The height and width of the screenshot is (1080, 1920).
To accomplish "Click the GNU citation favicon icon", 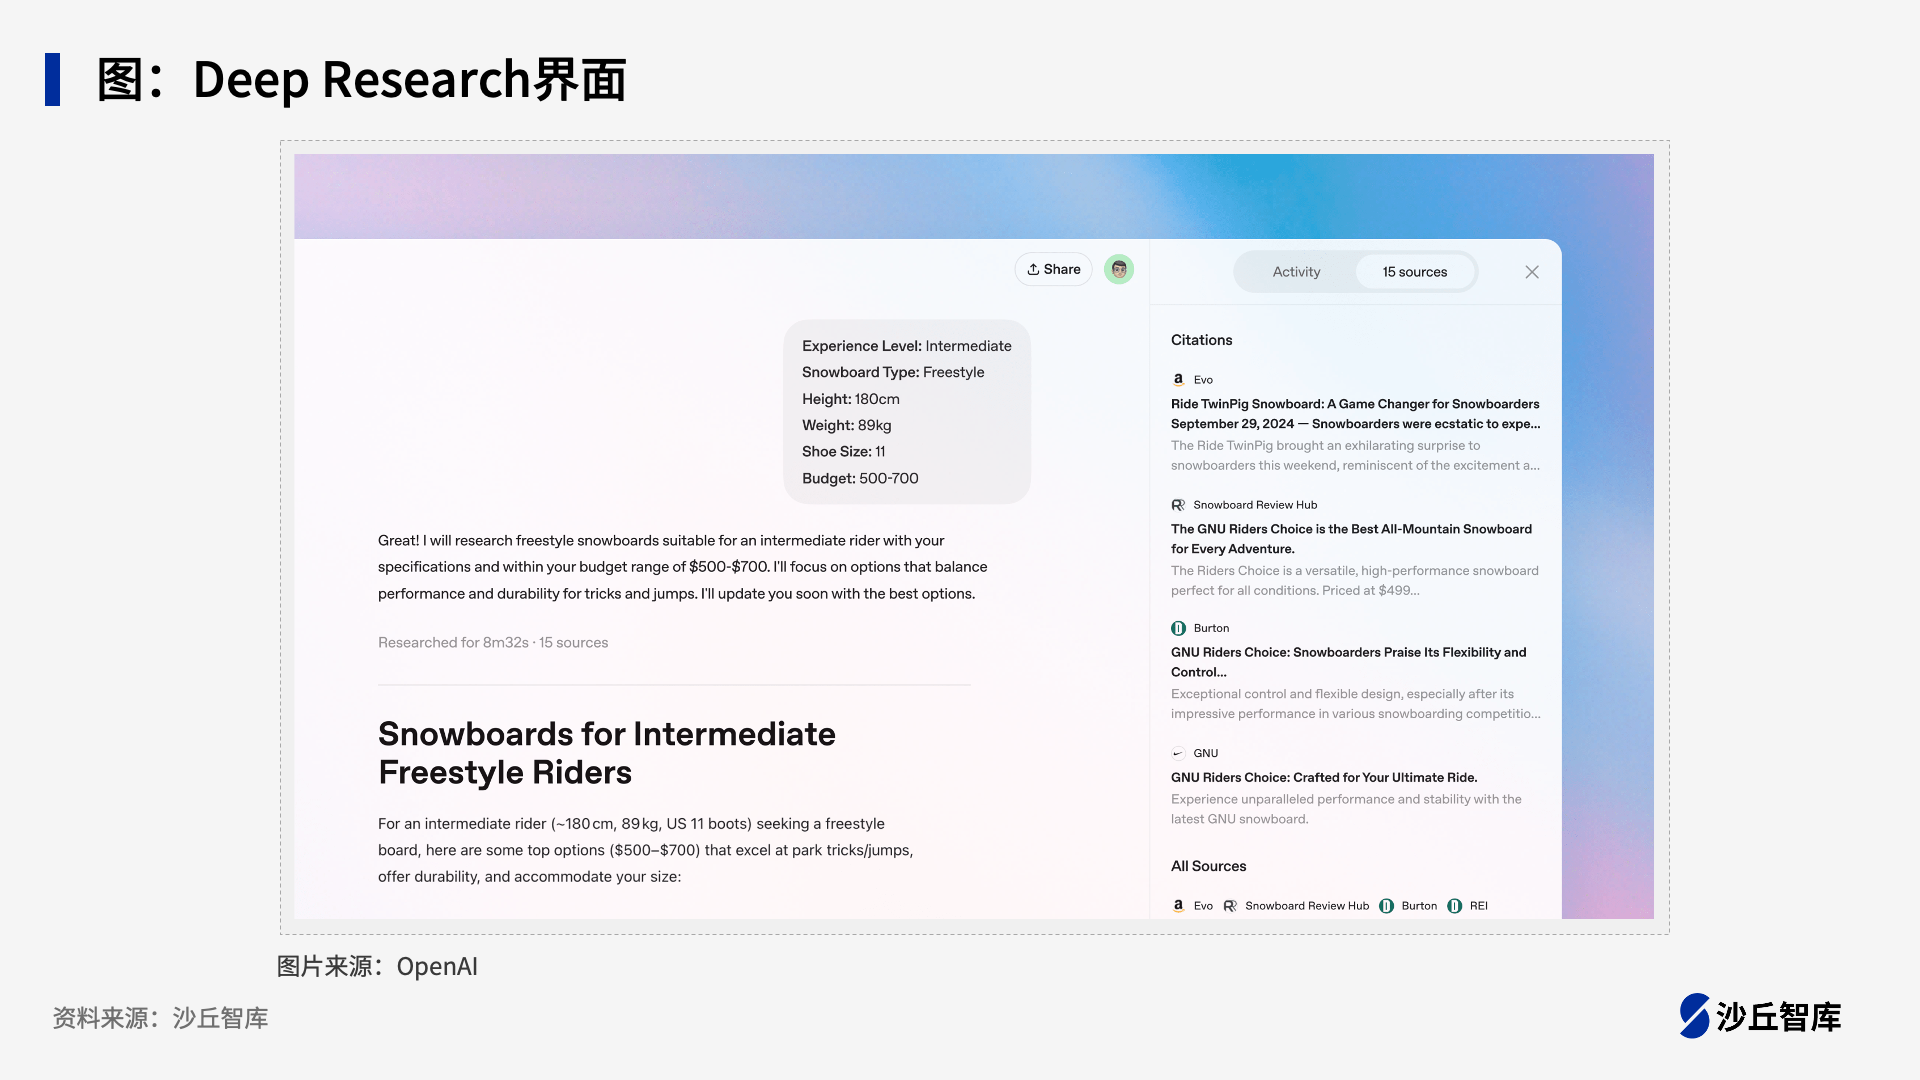I will (x=1178, y=753).
